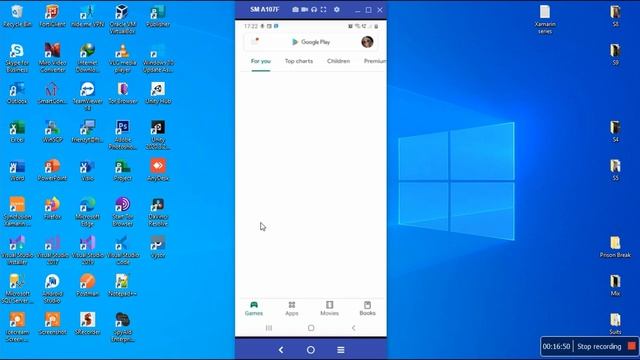This screenshot has width=640, height=360.
Task: Select the WinSCP desktop icon
Action: pyautogui.click(x=52, y=131)
